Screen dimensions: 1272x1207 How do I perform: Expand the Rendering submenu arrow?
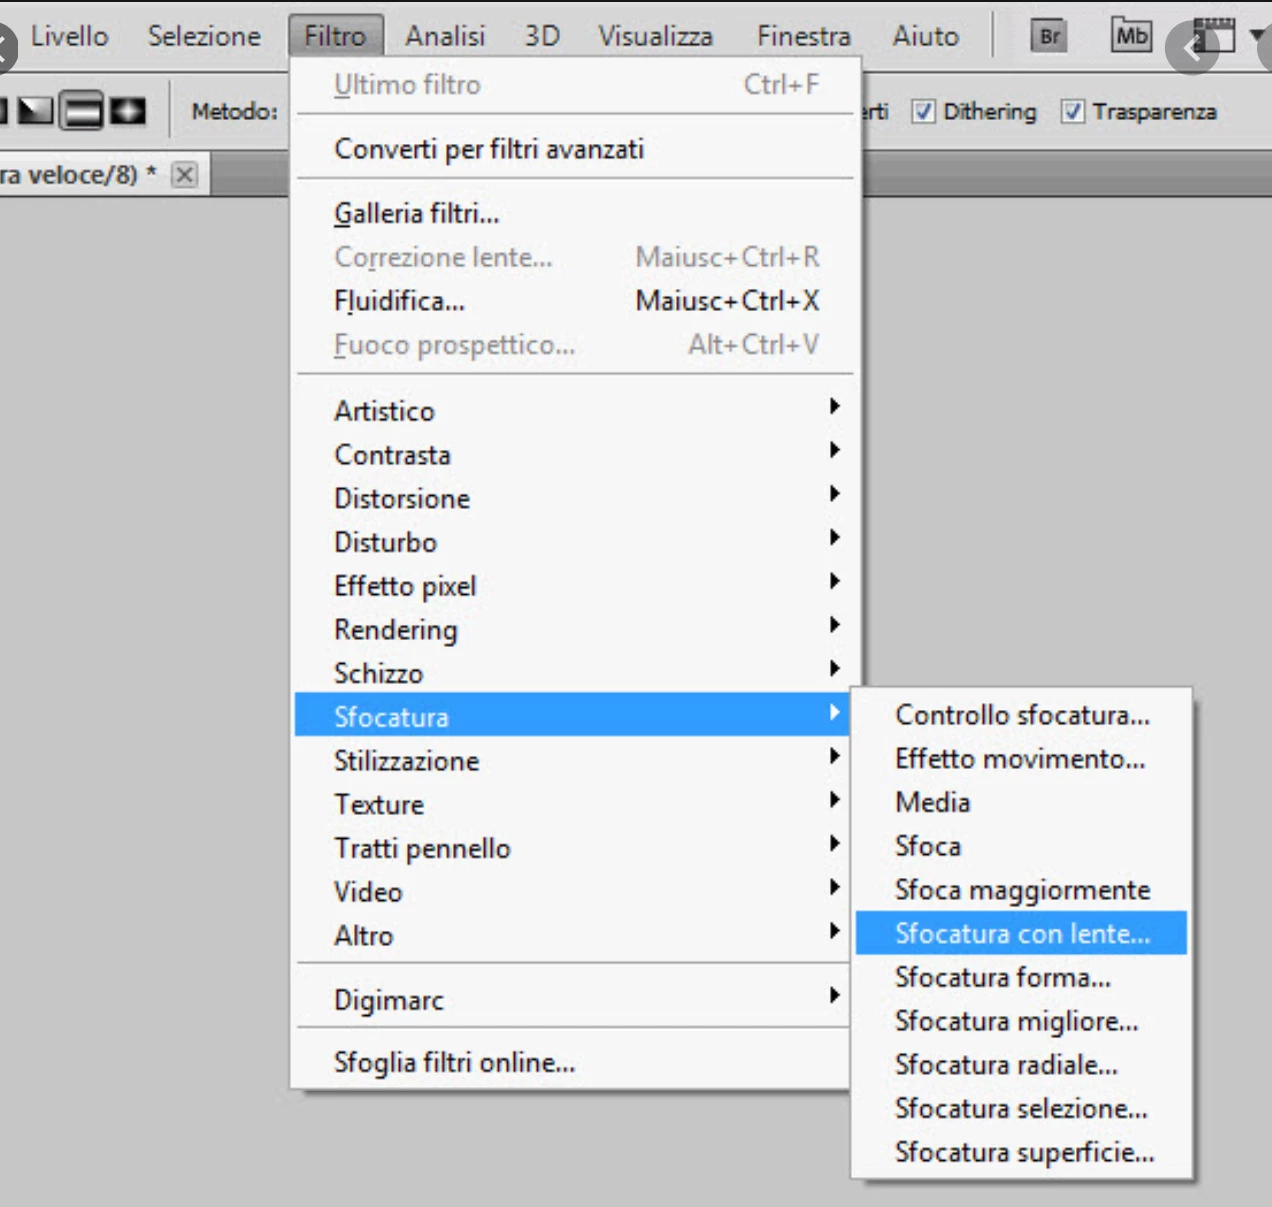[834, 625]
